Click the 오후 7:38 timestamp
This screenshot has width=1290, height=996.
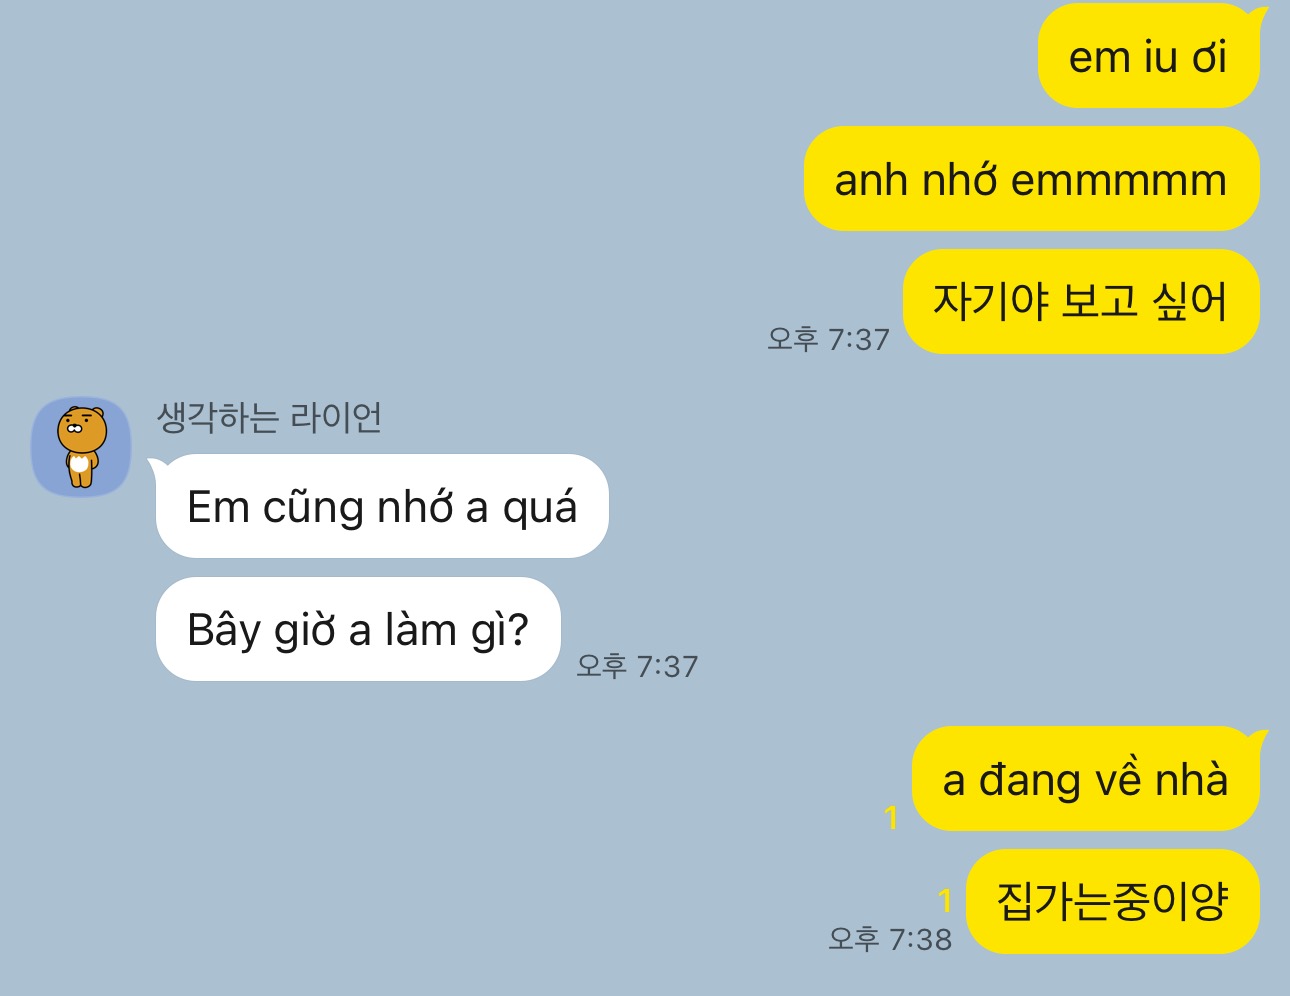pyautogui.click(x=890, y=939)
